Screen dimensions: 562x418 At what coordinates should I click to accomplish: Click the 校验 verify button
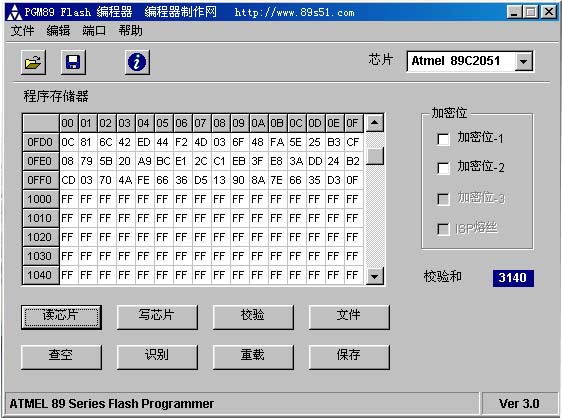click(253, 317)
